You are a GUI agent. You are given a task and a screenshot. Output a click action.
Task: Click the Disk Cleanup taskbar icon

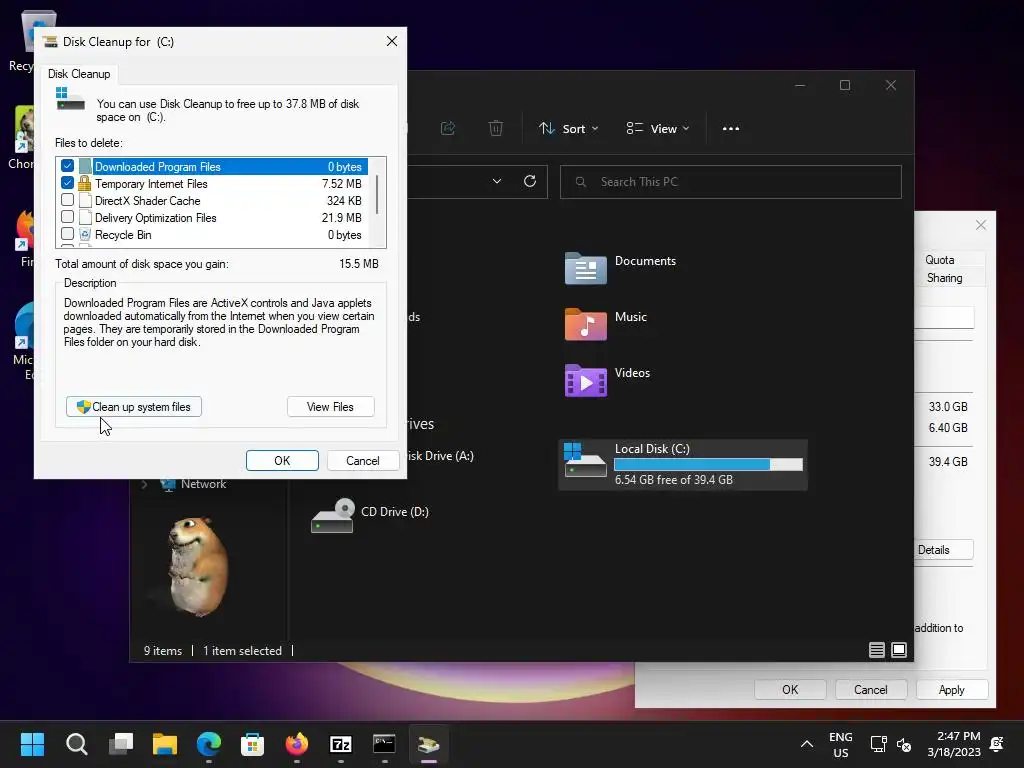click(x=428, y=744)
